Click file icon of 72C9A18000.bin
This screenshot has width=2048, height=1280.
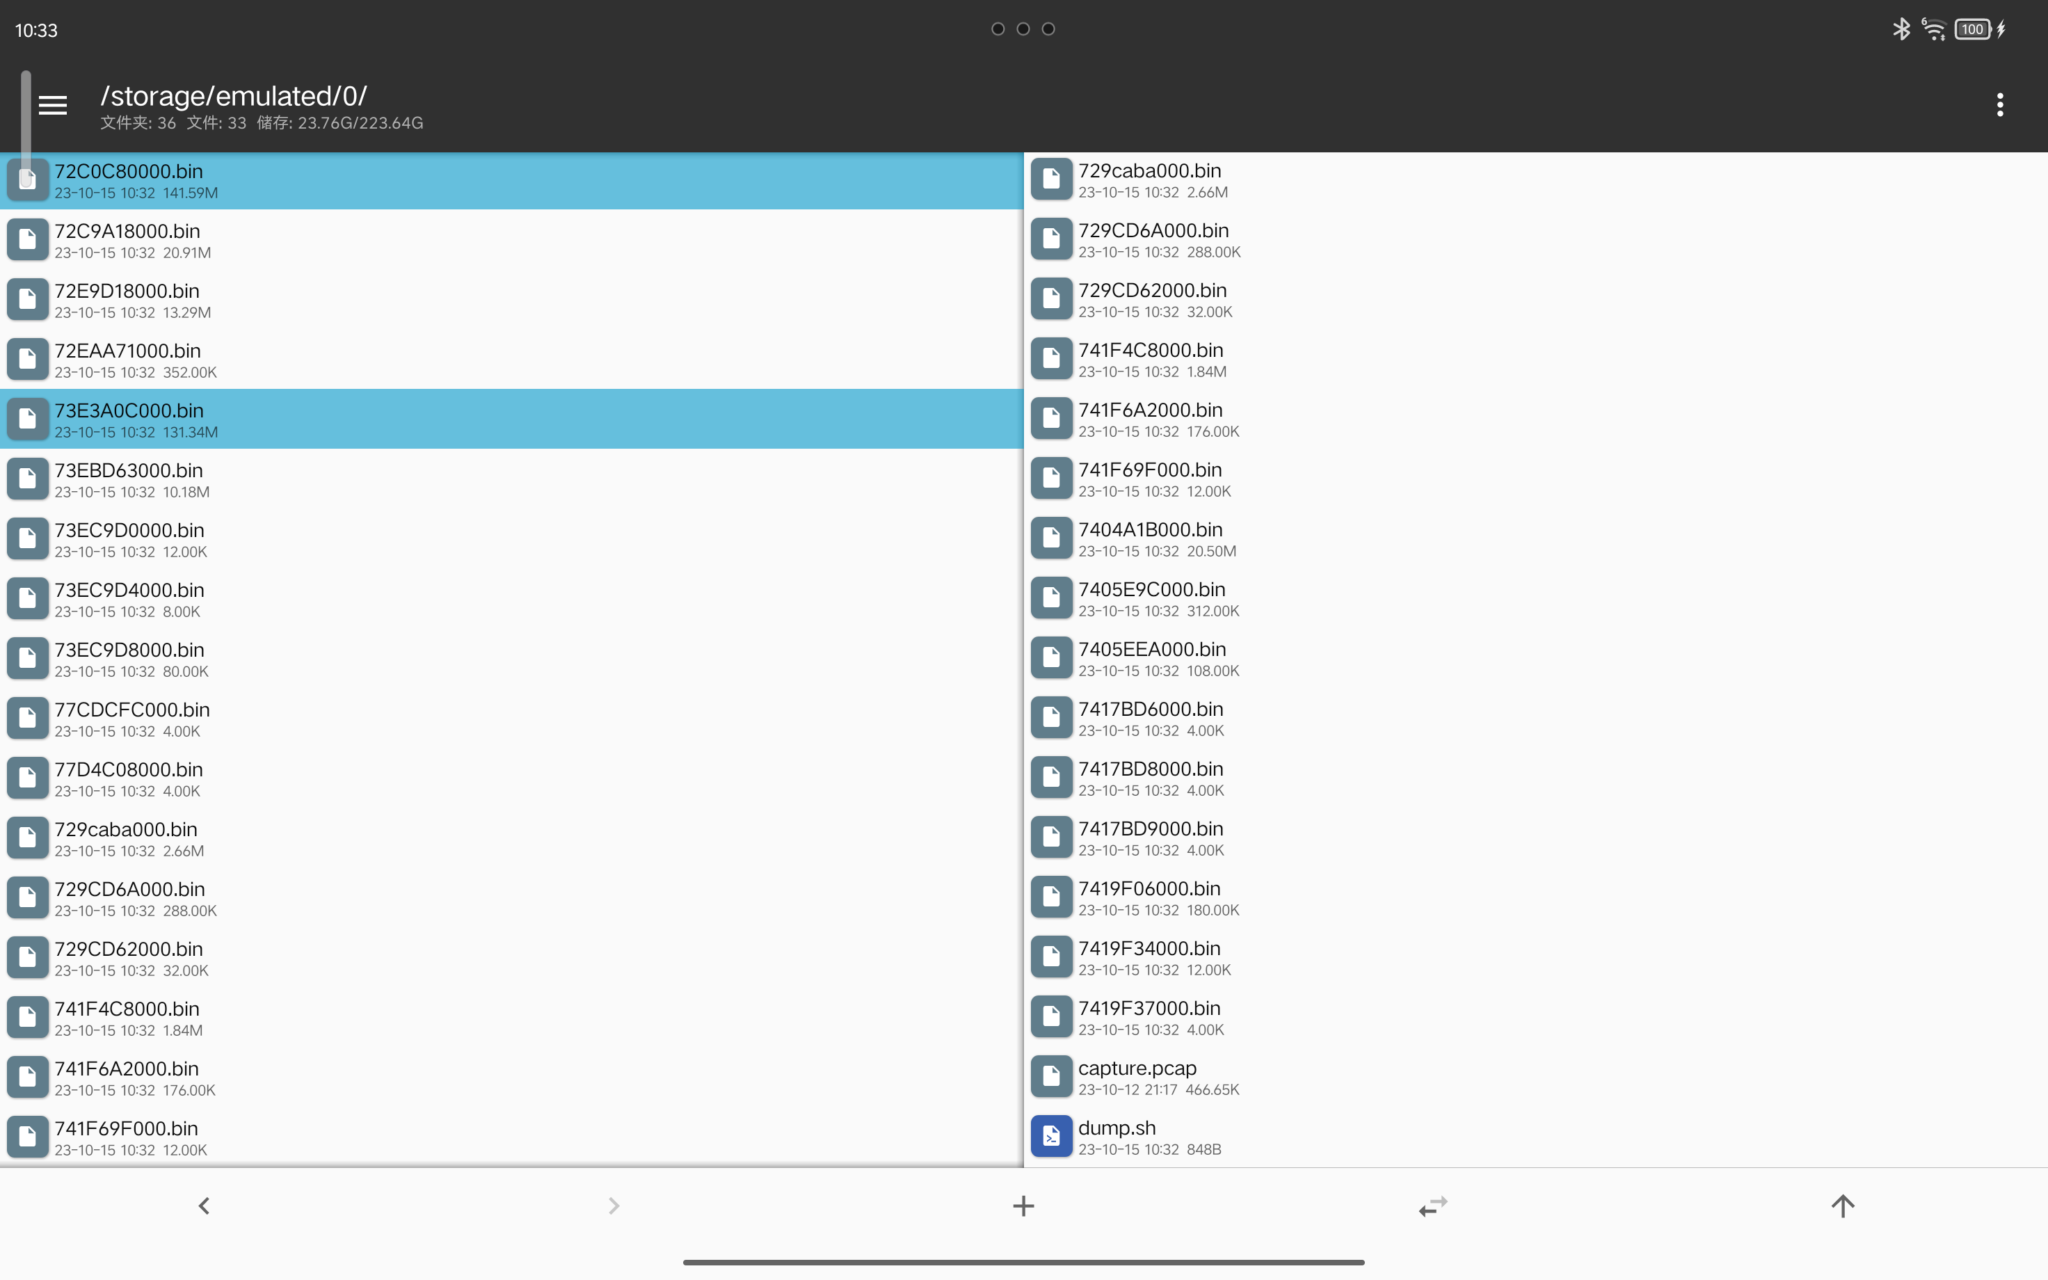tap(27, 240)
